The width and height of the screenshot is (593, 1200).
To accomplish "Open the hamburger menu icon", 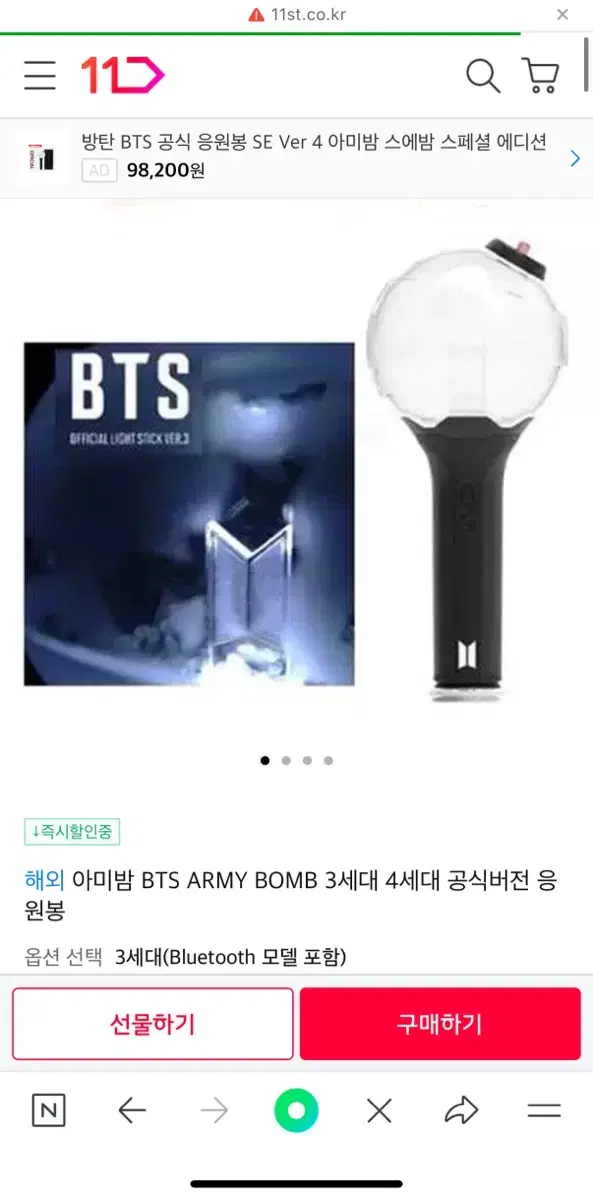I will [40, 76].
